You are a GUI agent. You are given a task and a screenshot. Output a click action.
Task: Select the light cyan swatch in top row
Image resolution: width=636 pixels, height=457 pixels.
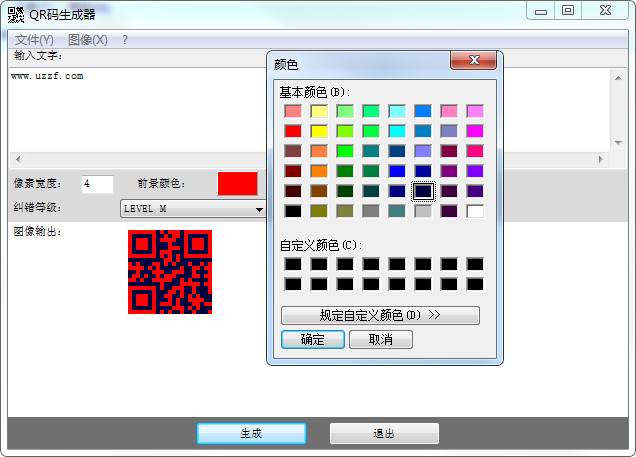(x=397, y=111)
